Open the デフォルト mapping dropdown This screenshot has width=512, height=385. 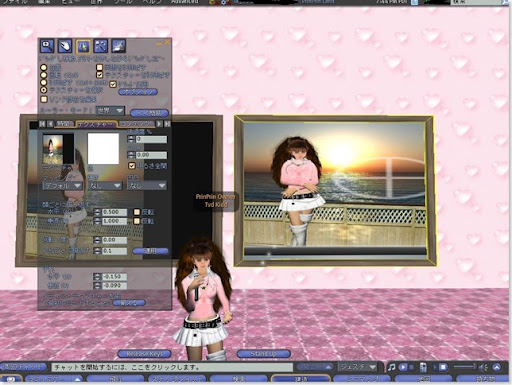[x=62, y=186]
